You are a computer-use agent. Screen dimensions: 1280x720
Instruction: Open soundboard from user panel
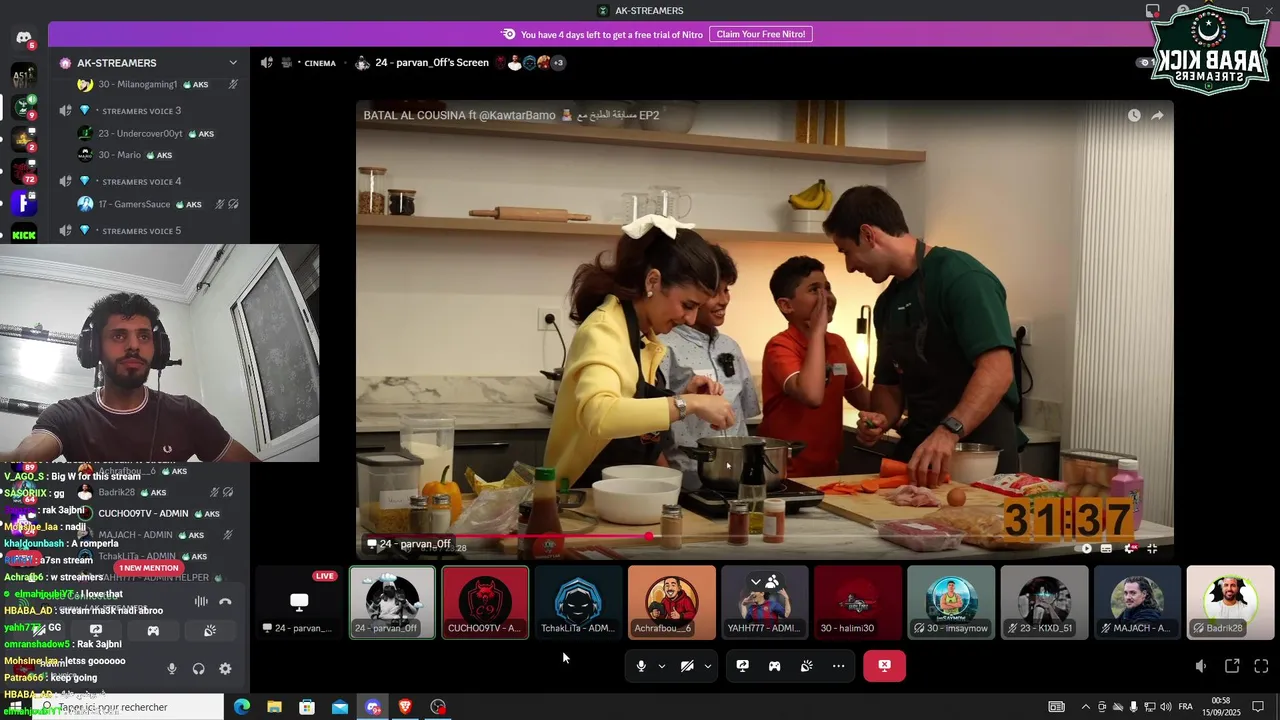click(x=210, y=631)
